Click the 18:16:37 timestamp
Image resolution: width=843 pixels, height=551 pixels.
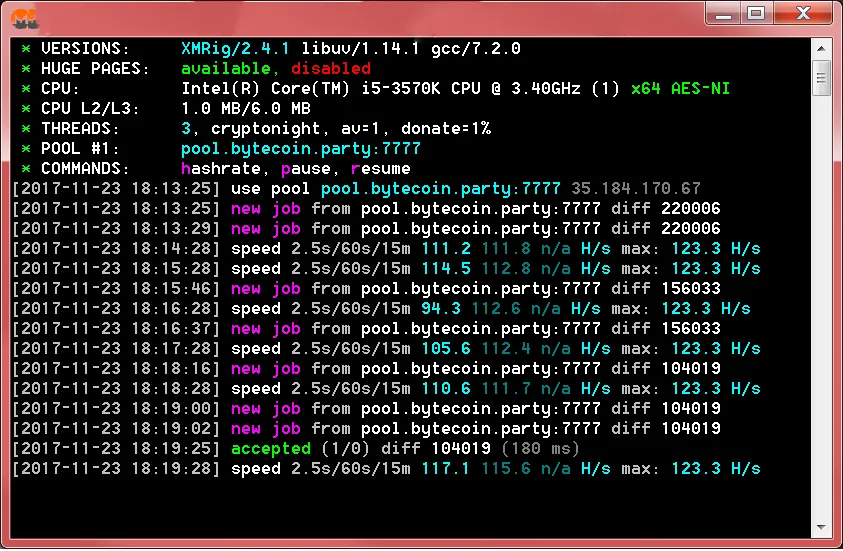pyautogui.click(x=116, y=328)
